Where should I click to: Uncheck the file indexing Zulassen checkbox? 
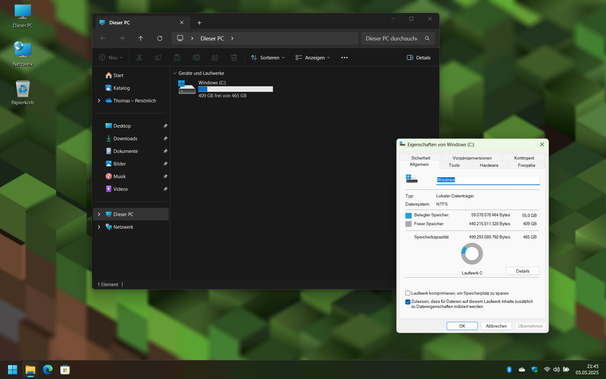(x=407, y=302)
